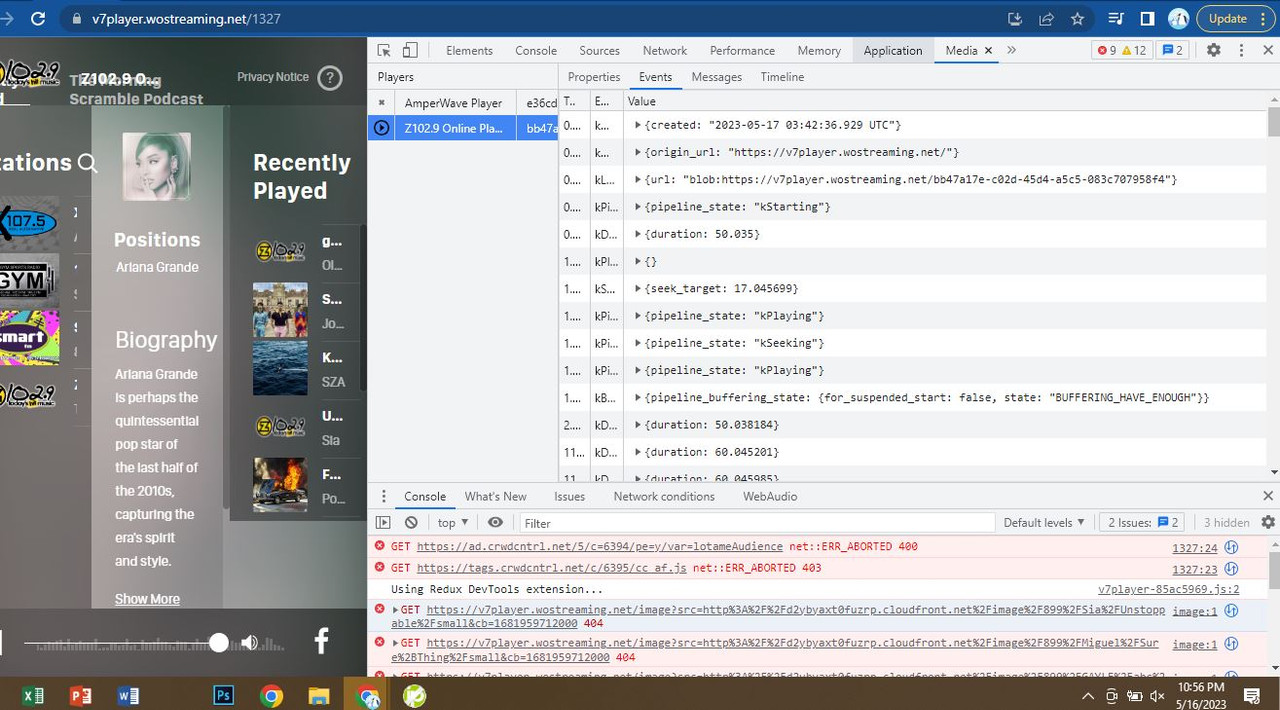Expand the pipeline_buffering_state object
Viewport: 1280px width, 710px height.
(638, 397)
